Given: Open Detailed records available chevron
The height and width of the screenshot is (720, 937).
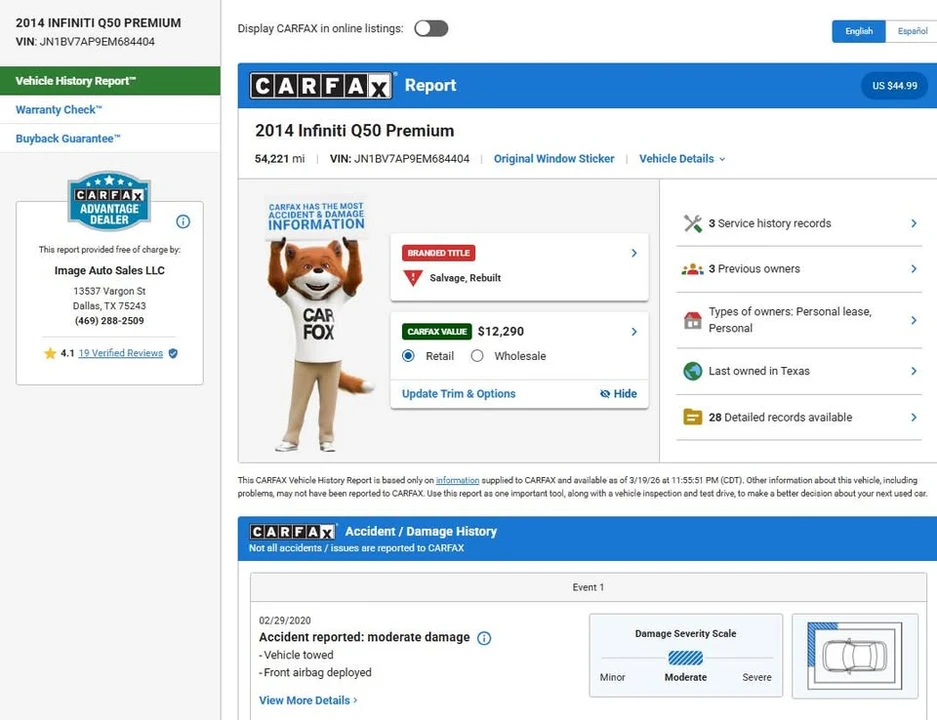Looking at the screenshot, I should coord(914,417).
